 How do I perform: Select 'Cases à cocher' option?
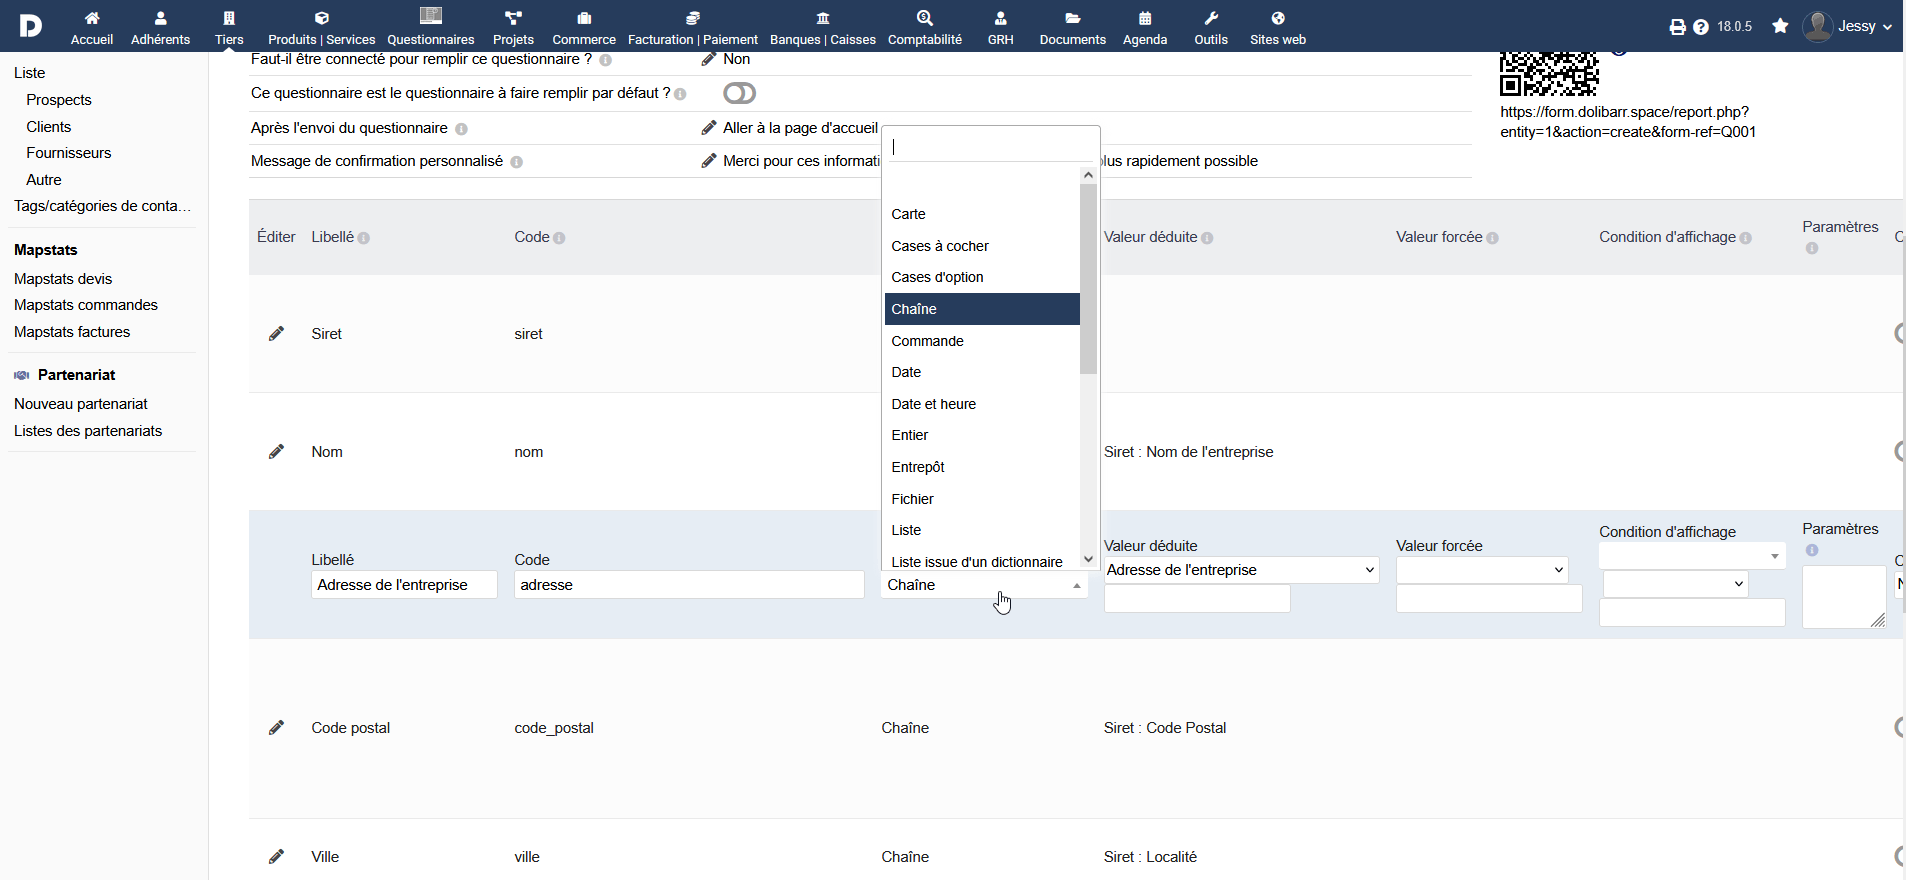pos(982,246)
